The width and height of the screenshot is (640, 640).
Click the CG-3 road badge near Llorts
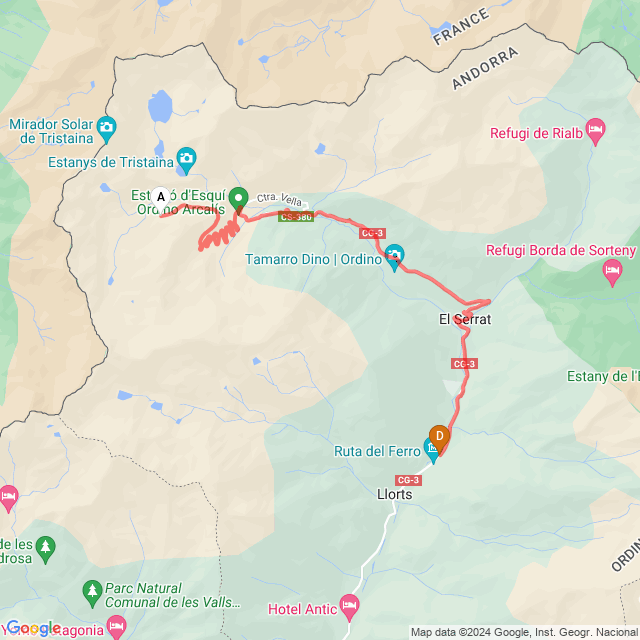tap(408, 480)
